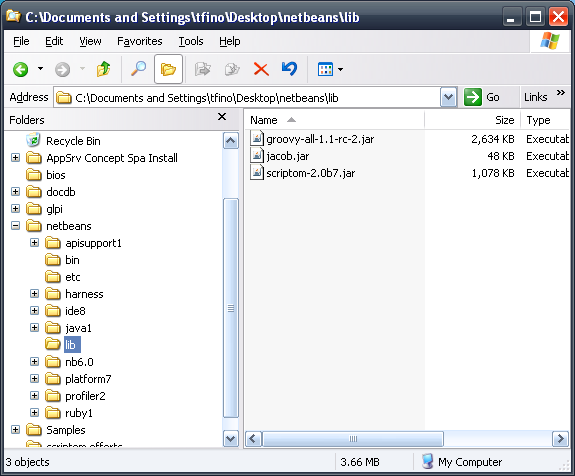The image size is (575, 476).
Task: Open the File menu
Action: pyautogui.click(x=21, y=41)
